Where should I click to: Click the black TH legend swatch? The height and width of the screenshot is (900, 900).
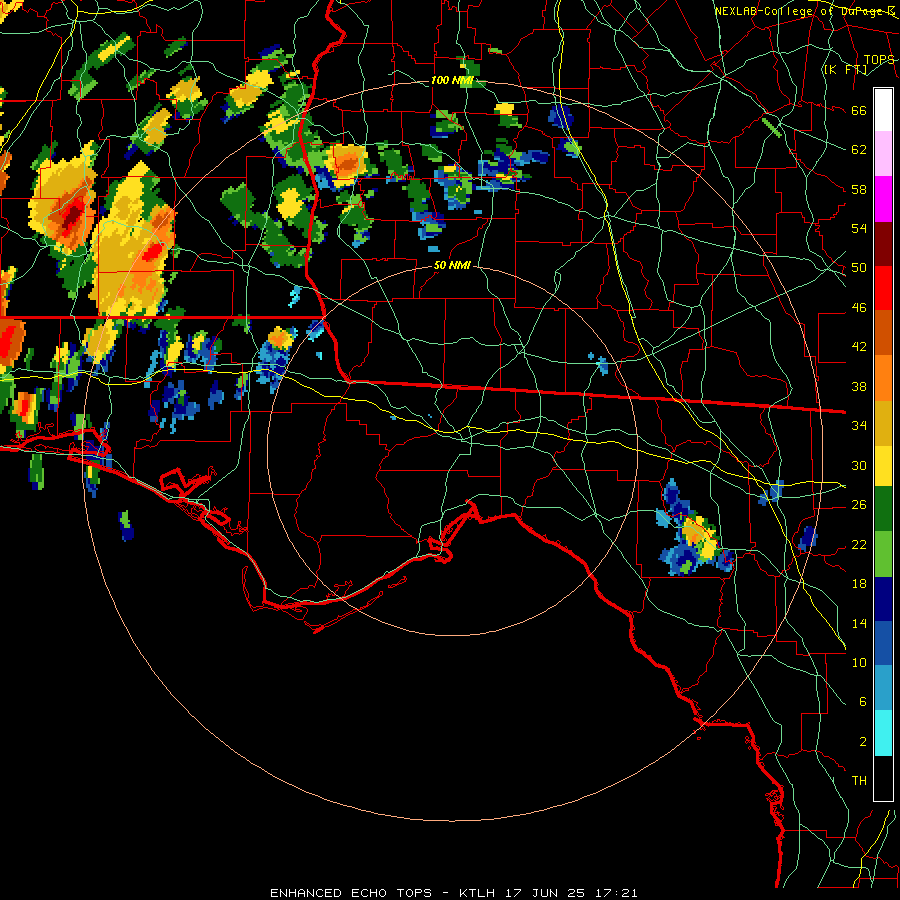click(x=883, y=778)
